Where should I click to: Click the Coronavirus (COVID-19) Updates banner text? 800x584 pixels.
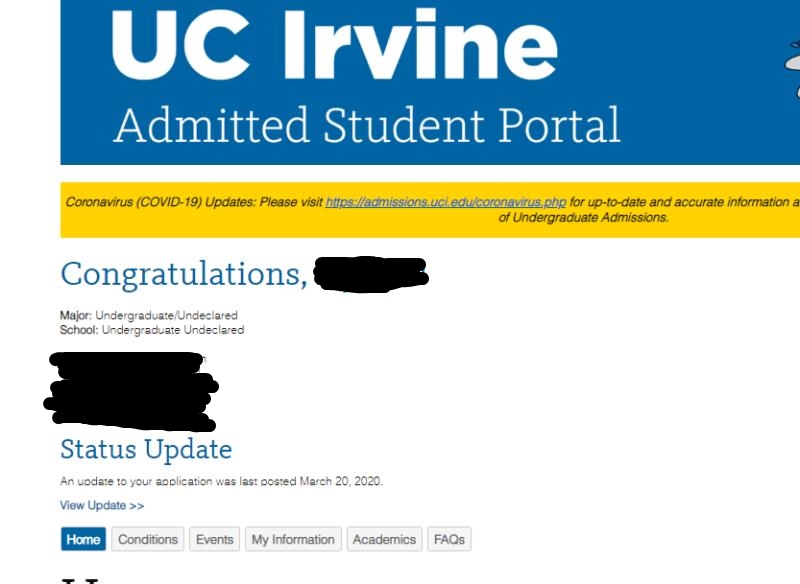pyautogui.click(x=194, y=202)
